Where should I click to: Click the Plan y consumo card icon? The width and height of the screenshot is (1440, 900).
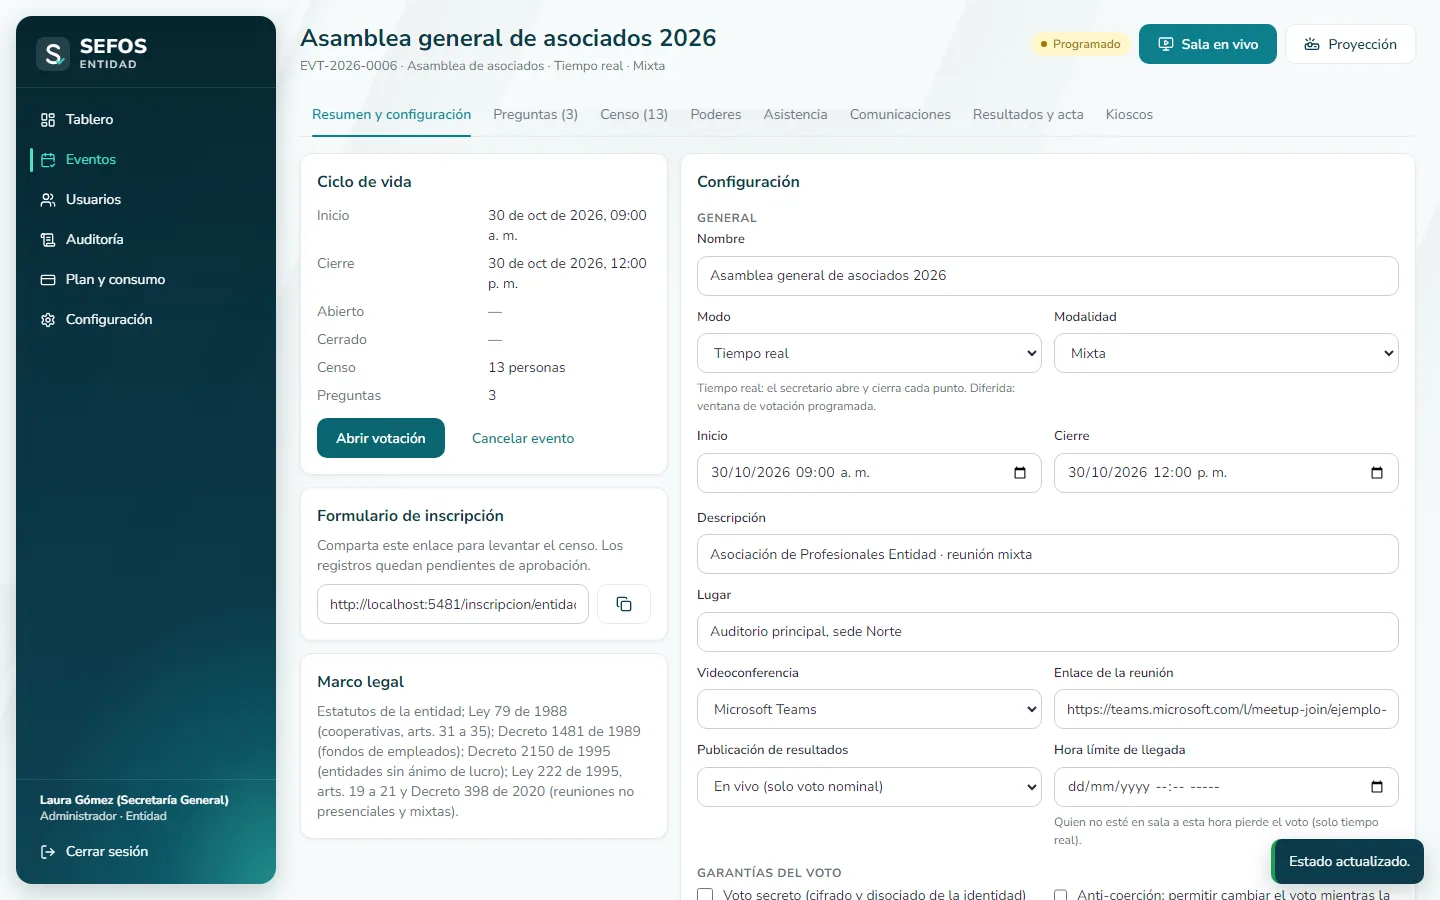coord(48,280)
